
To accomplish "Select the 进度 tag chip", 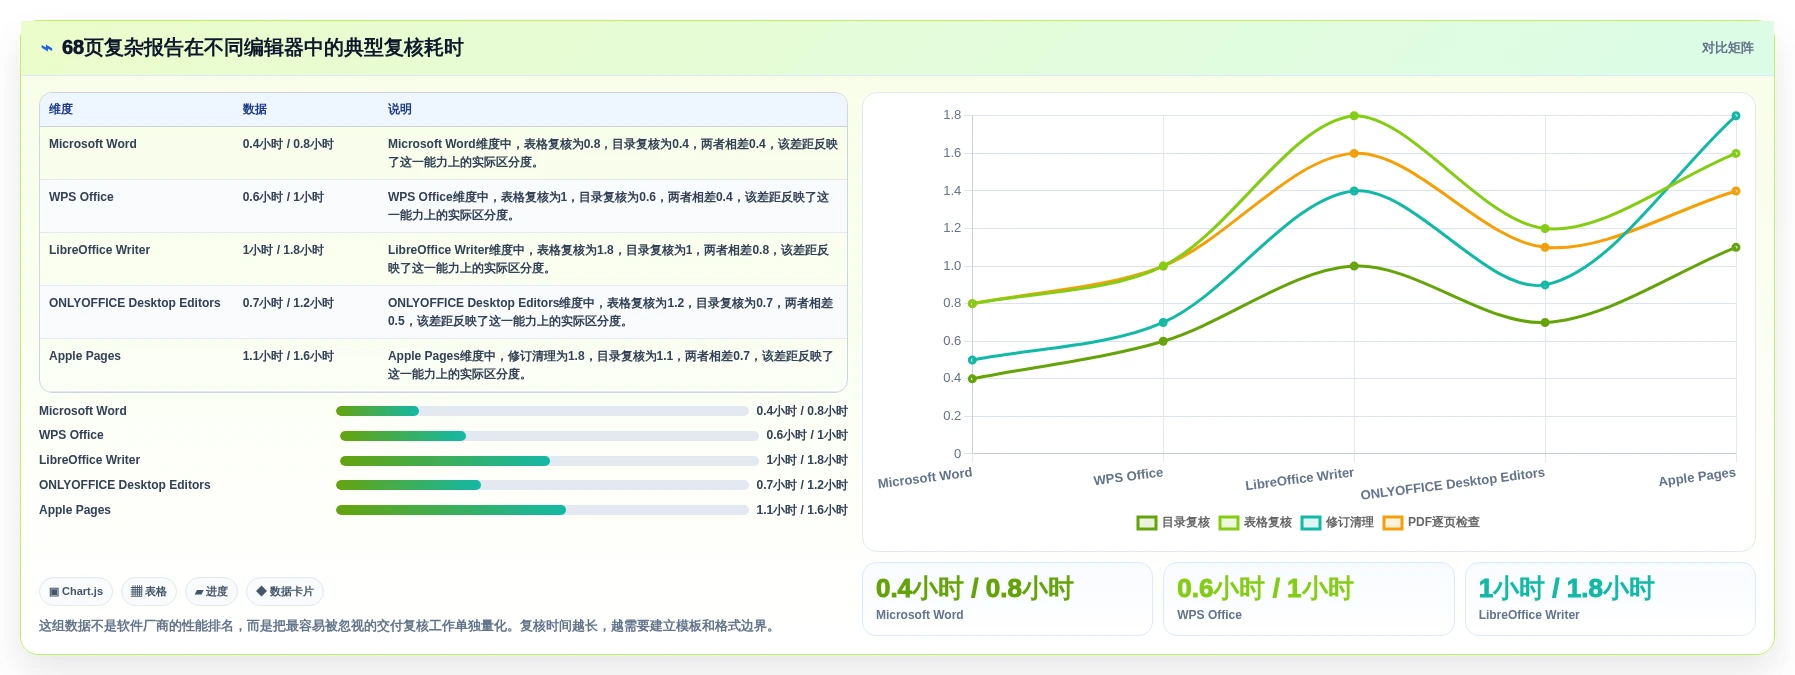I will coord(211,592).
